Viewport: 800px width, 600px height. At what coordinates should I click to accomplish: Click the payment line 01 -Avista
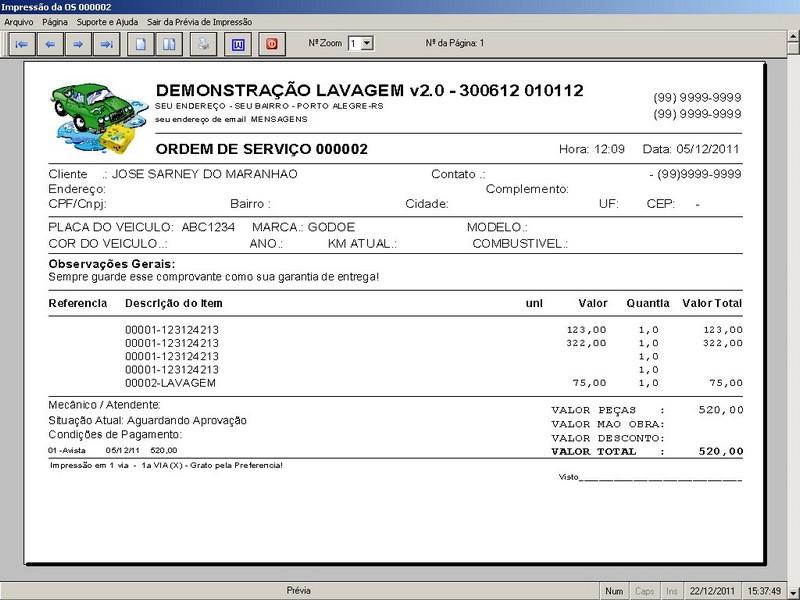pos(113,451)
